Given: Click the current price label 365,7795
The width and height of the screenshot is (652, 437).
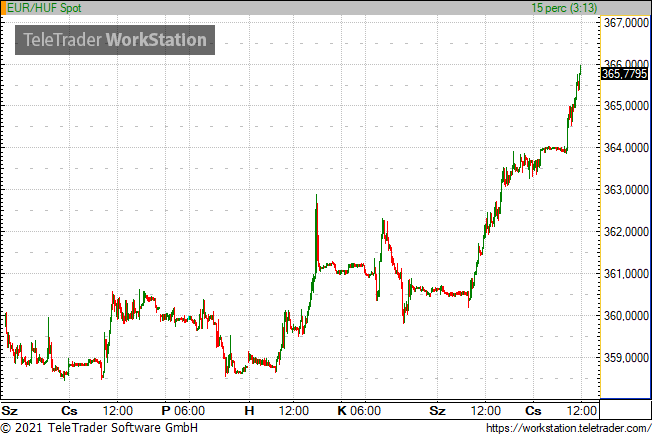Looking at the screenshot, I should (625, 74).
